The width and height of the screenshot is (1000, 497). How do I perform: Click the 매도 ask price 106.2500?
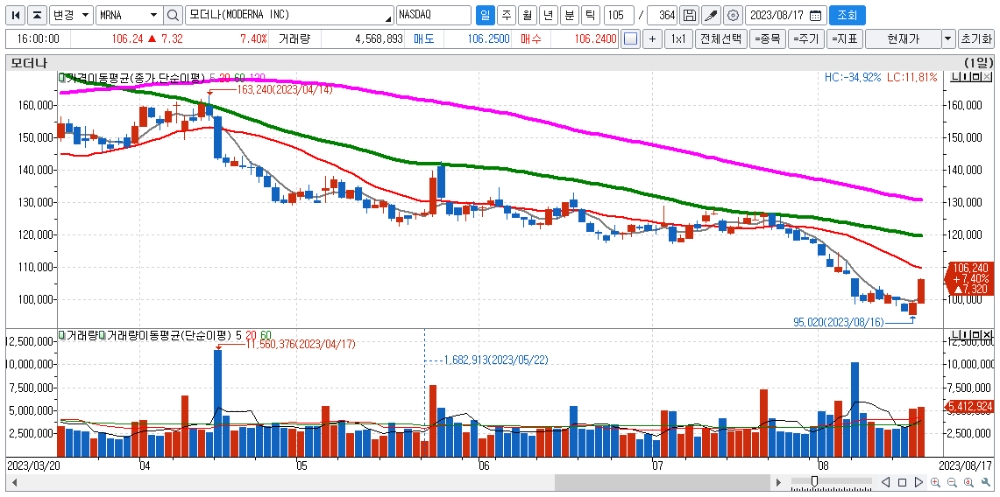click(x=488, y=39)
